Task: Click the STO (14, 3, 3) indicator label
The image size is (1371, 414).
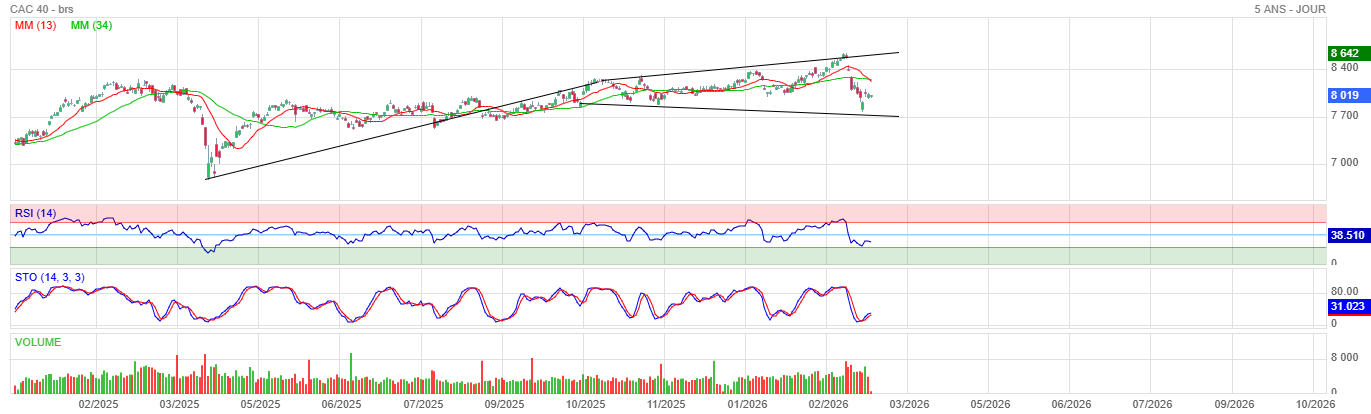Action: tap(49, 276)
